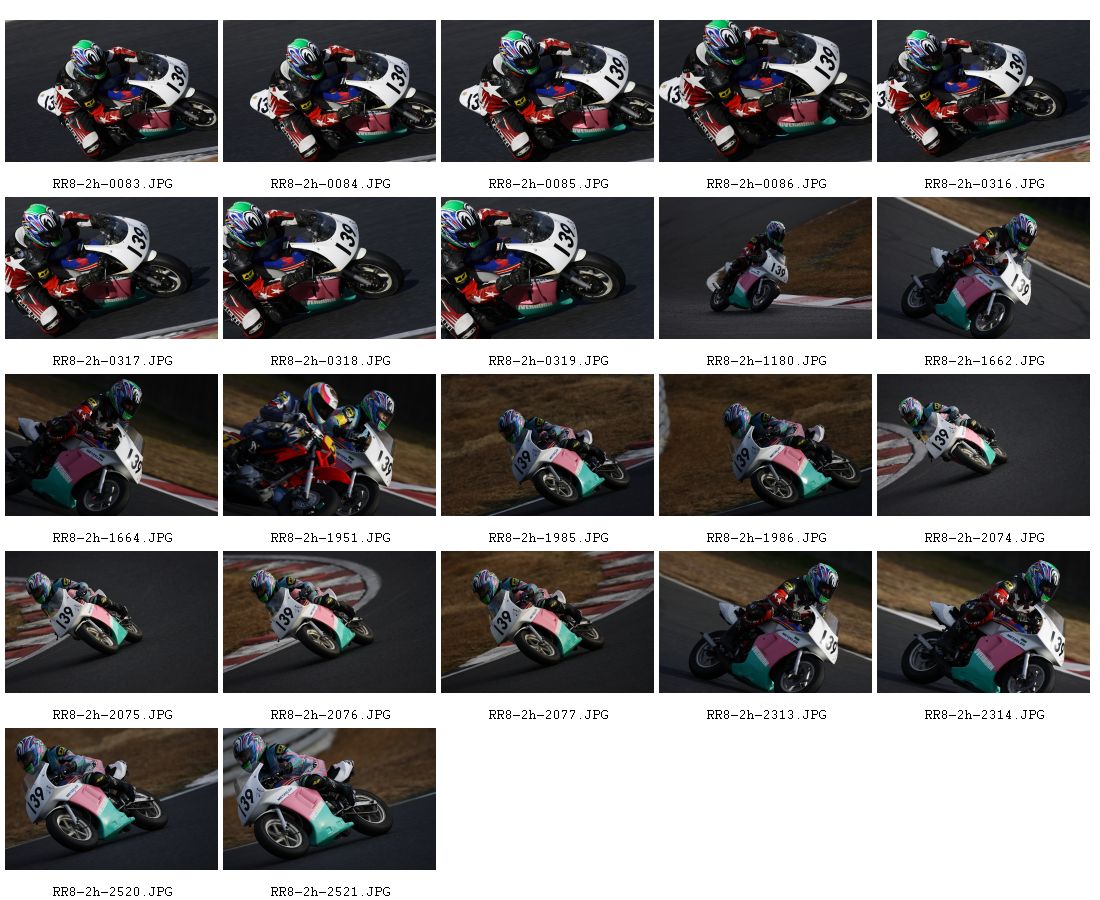Open the RR8-2h-0317.JPG thumbnail
The width and height of the screenshot is (1100, 900).
112,268
